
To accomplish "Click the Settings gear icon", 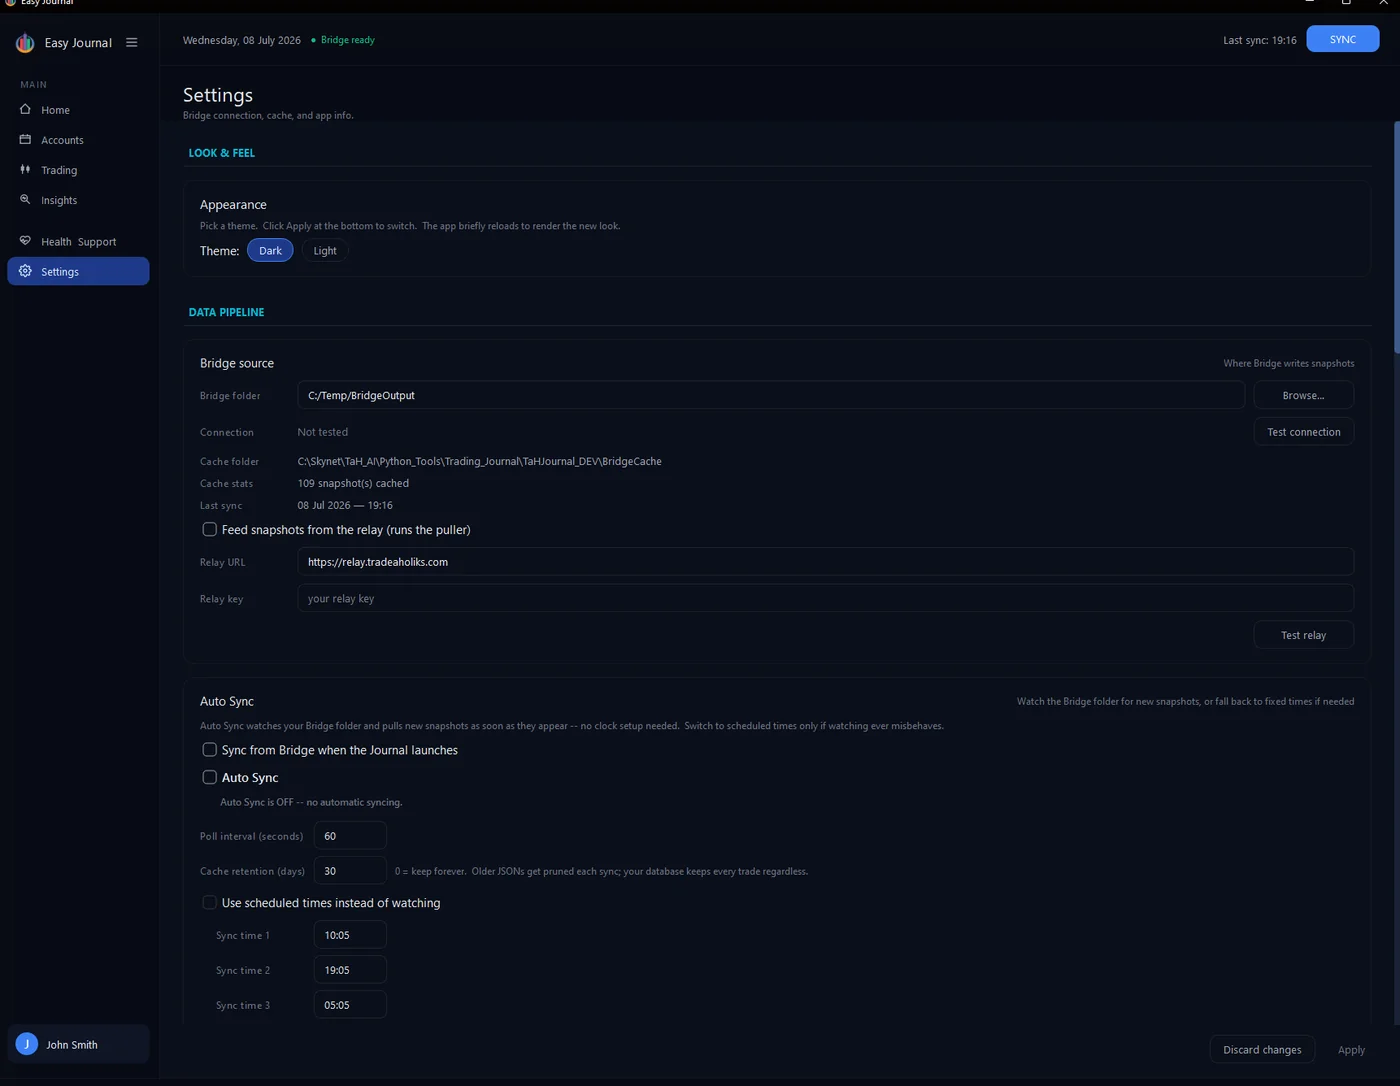I will point(25,271).
